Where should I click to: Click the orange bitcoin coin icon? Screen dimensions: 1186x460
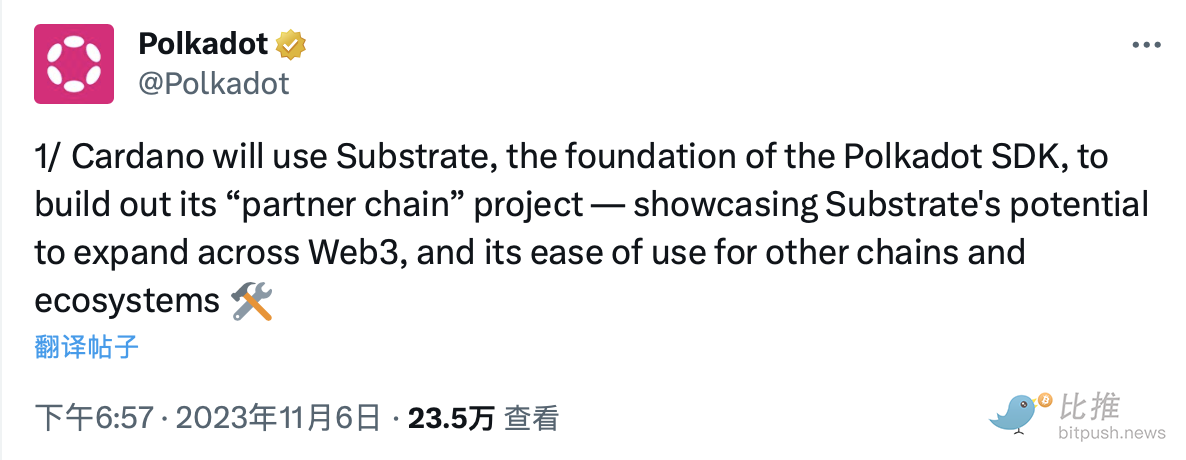(x=1046, y=399)
